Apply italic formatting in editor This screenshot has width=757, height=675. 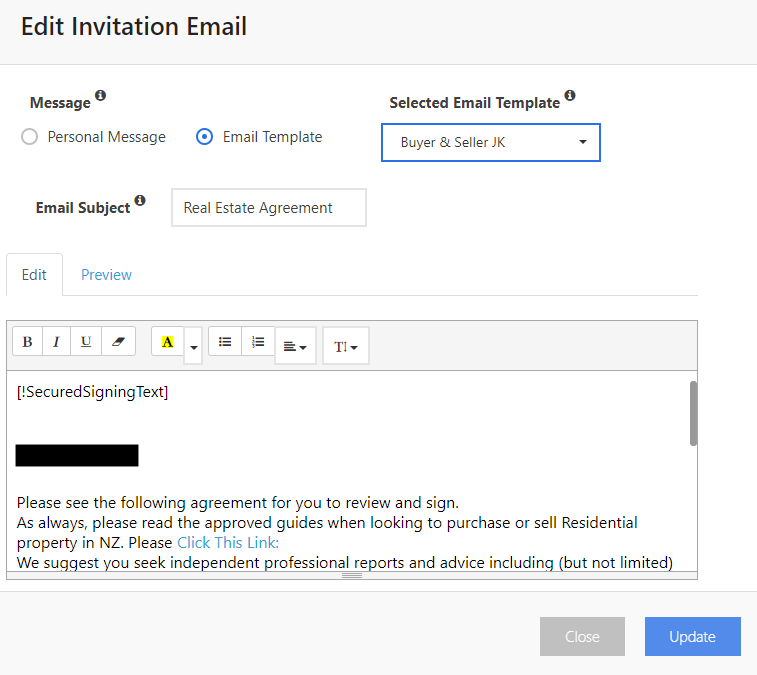(56, 342)
